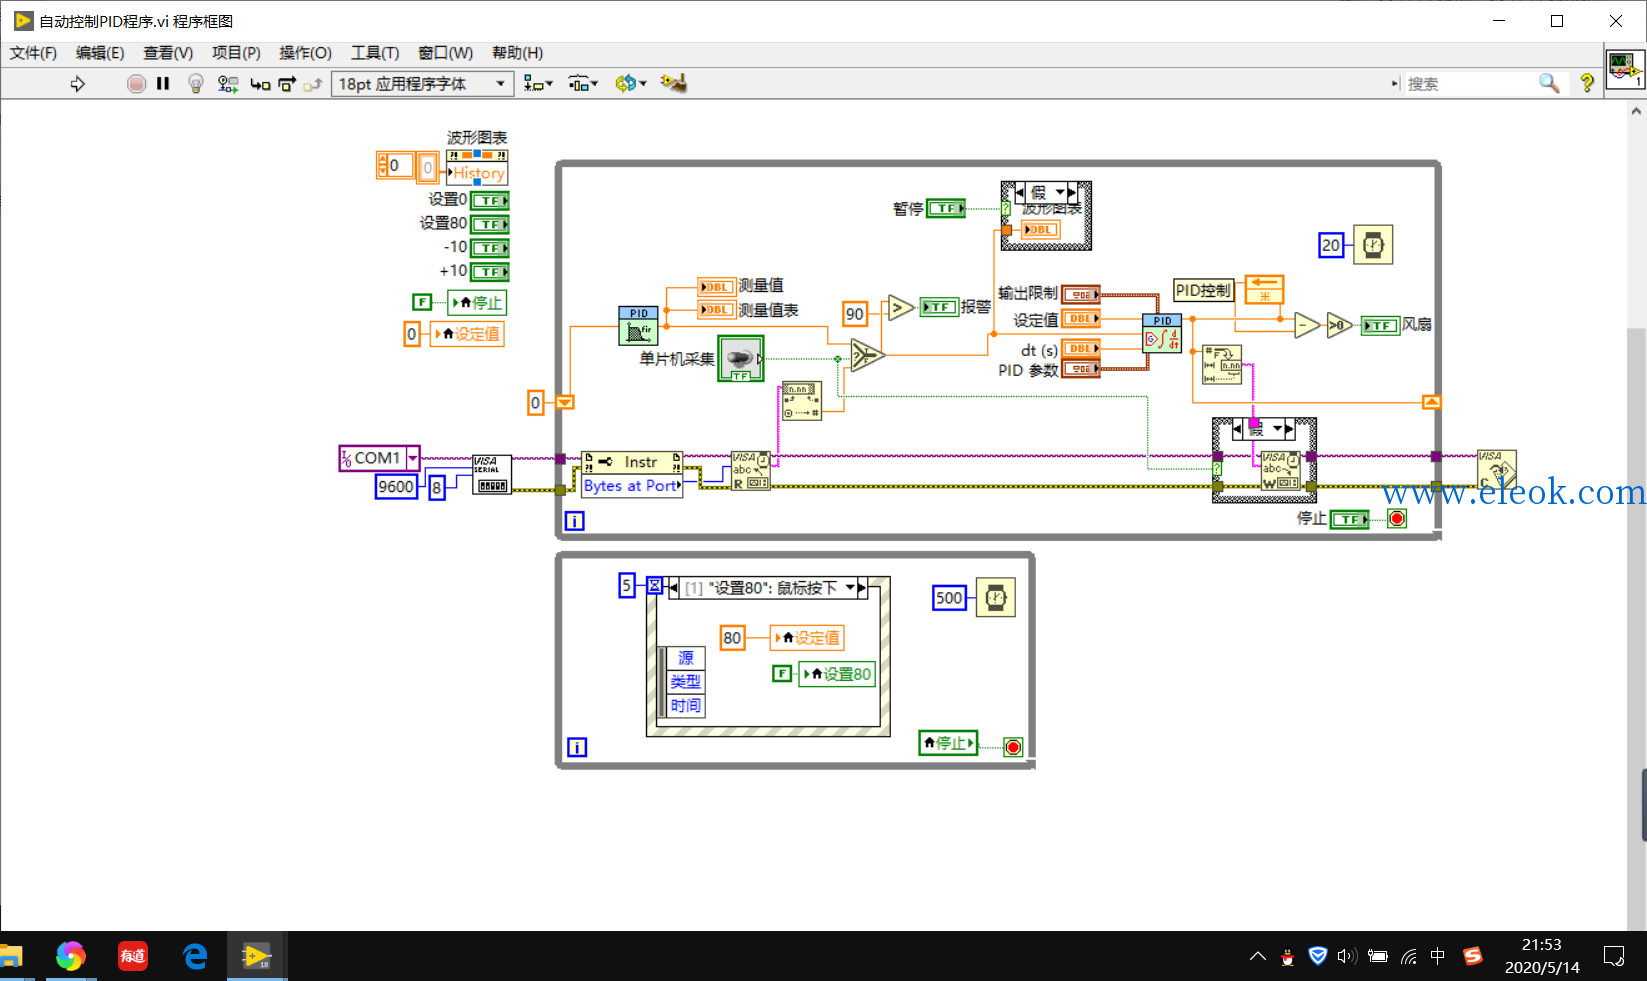Open the 工具(T) menu
The height and width of the screenshot is (981, 1647).
click(375, 53)
